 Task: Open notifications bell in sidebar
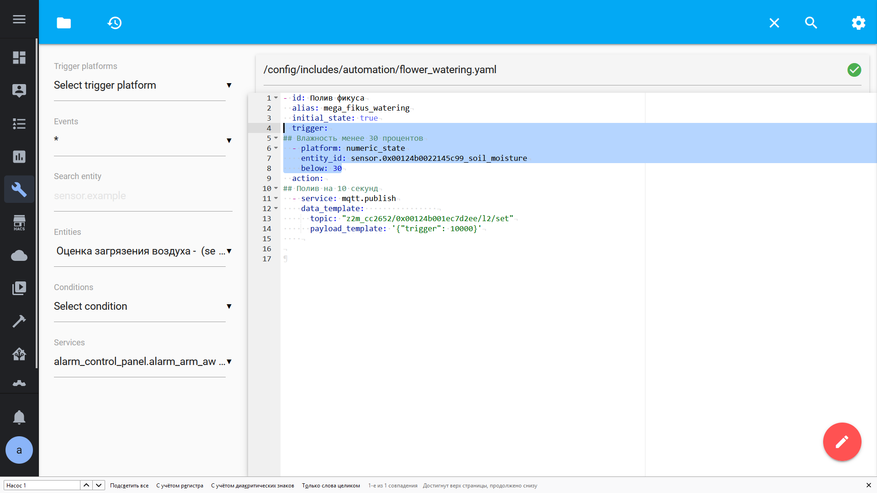point(19,417)
